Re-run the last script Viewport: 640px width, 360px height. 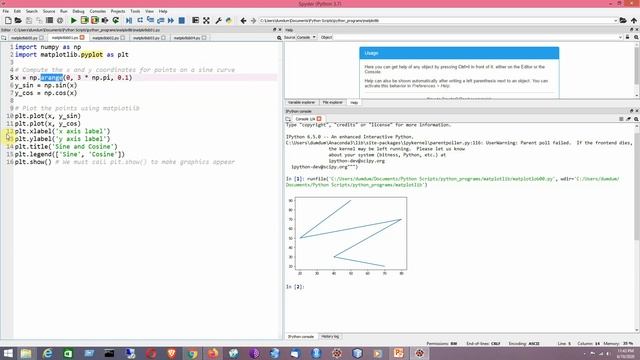[x=116, y=20]
